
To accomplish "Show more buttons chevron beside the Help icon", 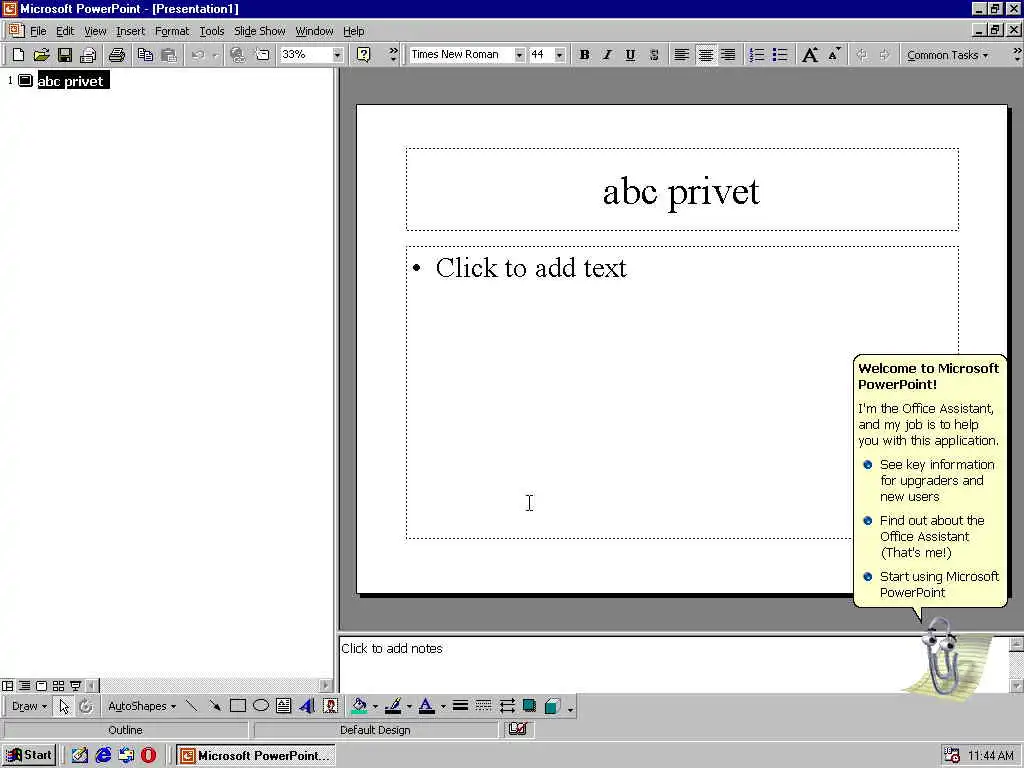I will tap(393, 55).
